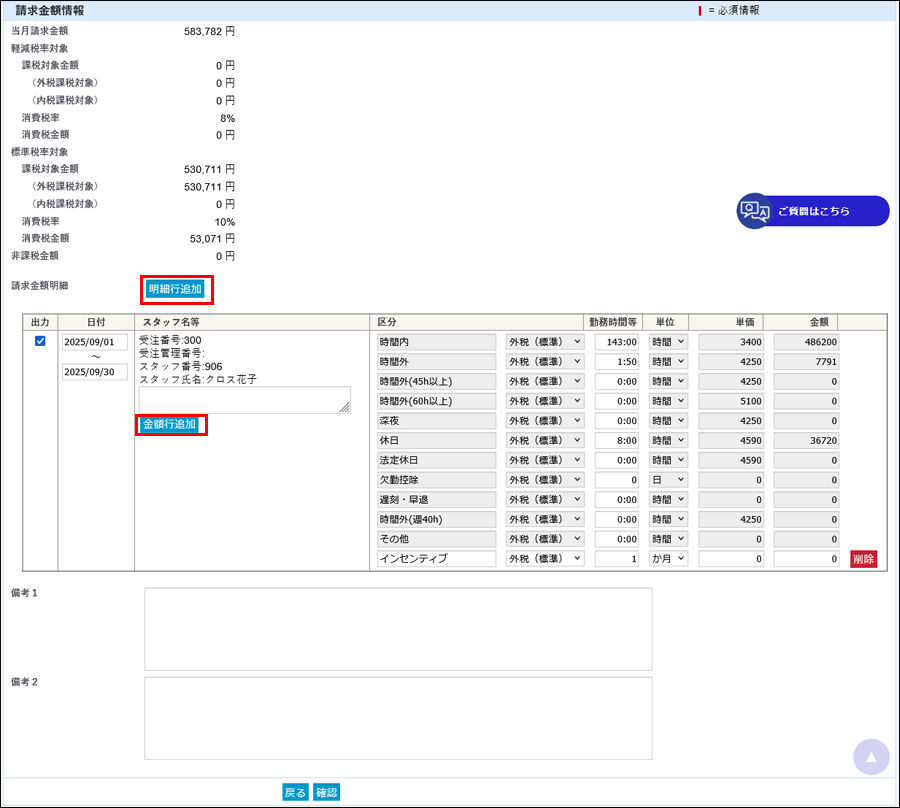This screenshot has width=900, height=808.
Task: Click 消費税金額 value 53,071 円
Action: click(x=212, y=239)
